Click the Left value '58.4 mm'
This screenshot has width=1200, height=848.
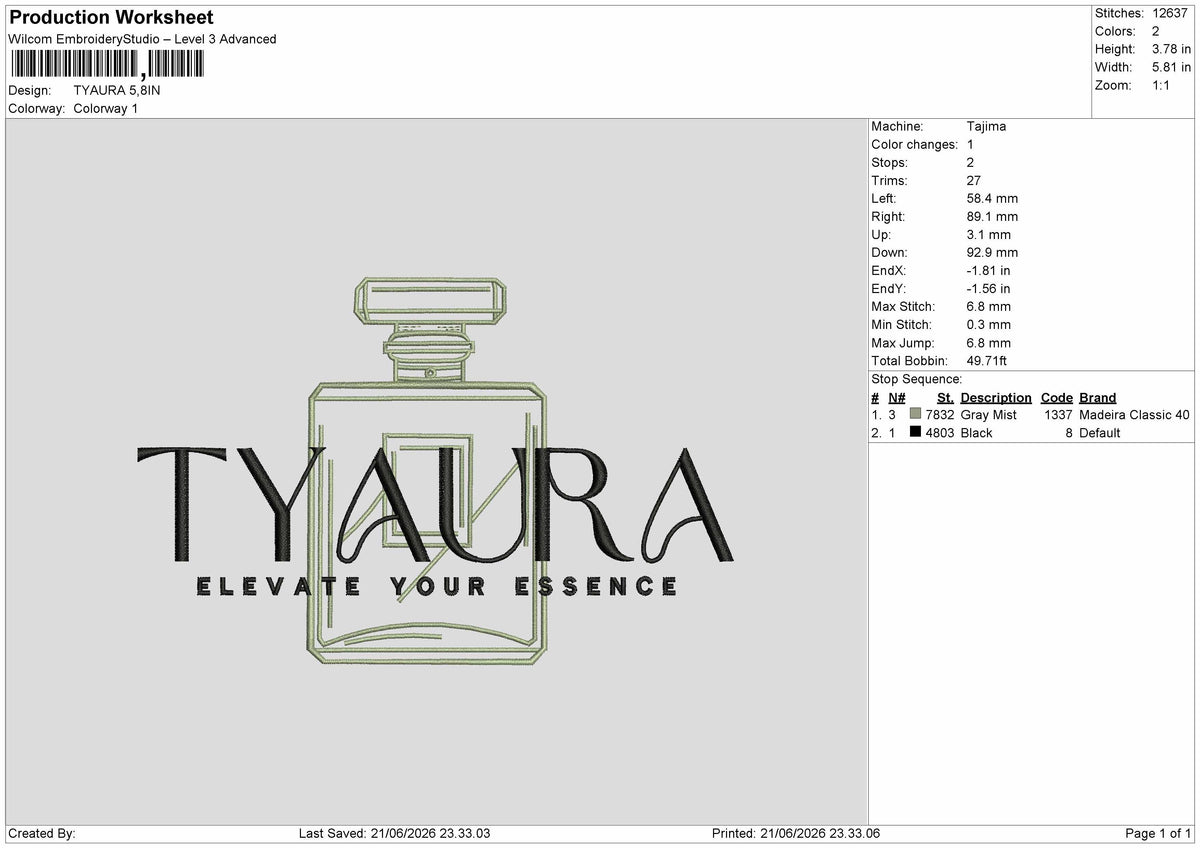pyautogui.click(x=992, y=198)
